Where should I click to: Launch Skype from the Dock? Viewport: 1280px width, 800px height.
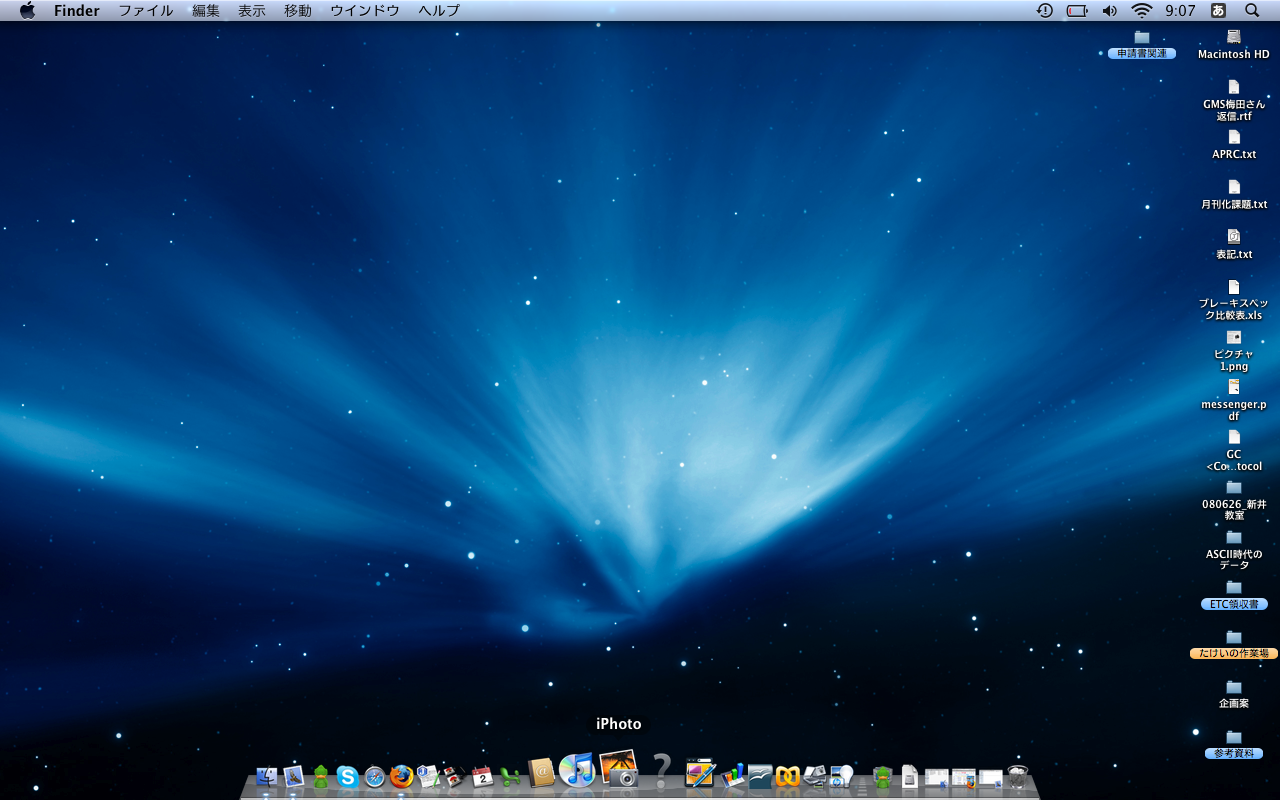pyautogui.click(x=347, y=776)
